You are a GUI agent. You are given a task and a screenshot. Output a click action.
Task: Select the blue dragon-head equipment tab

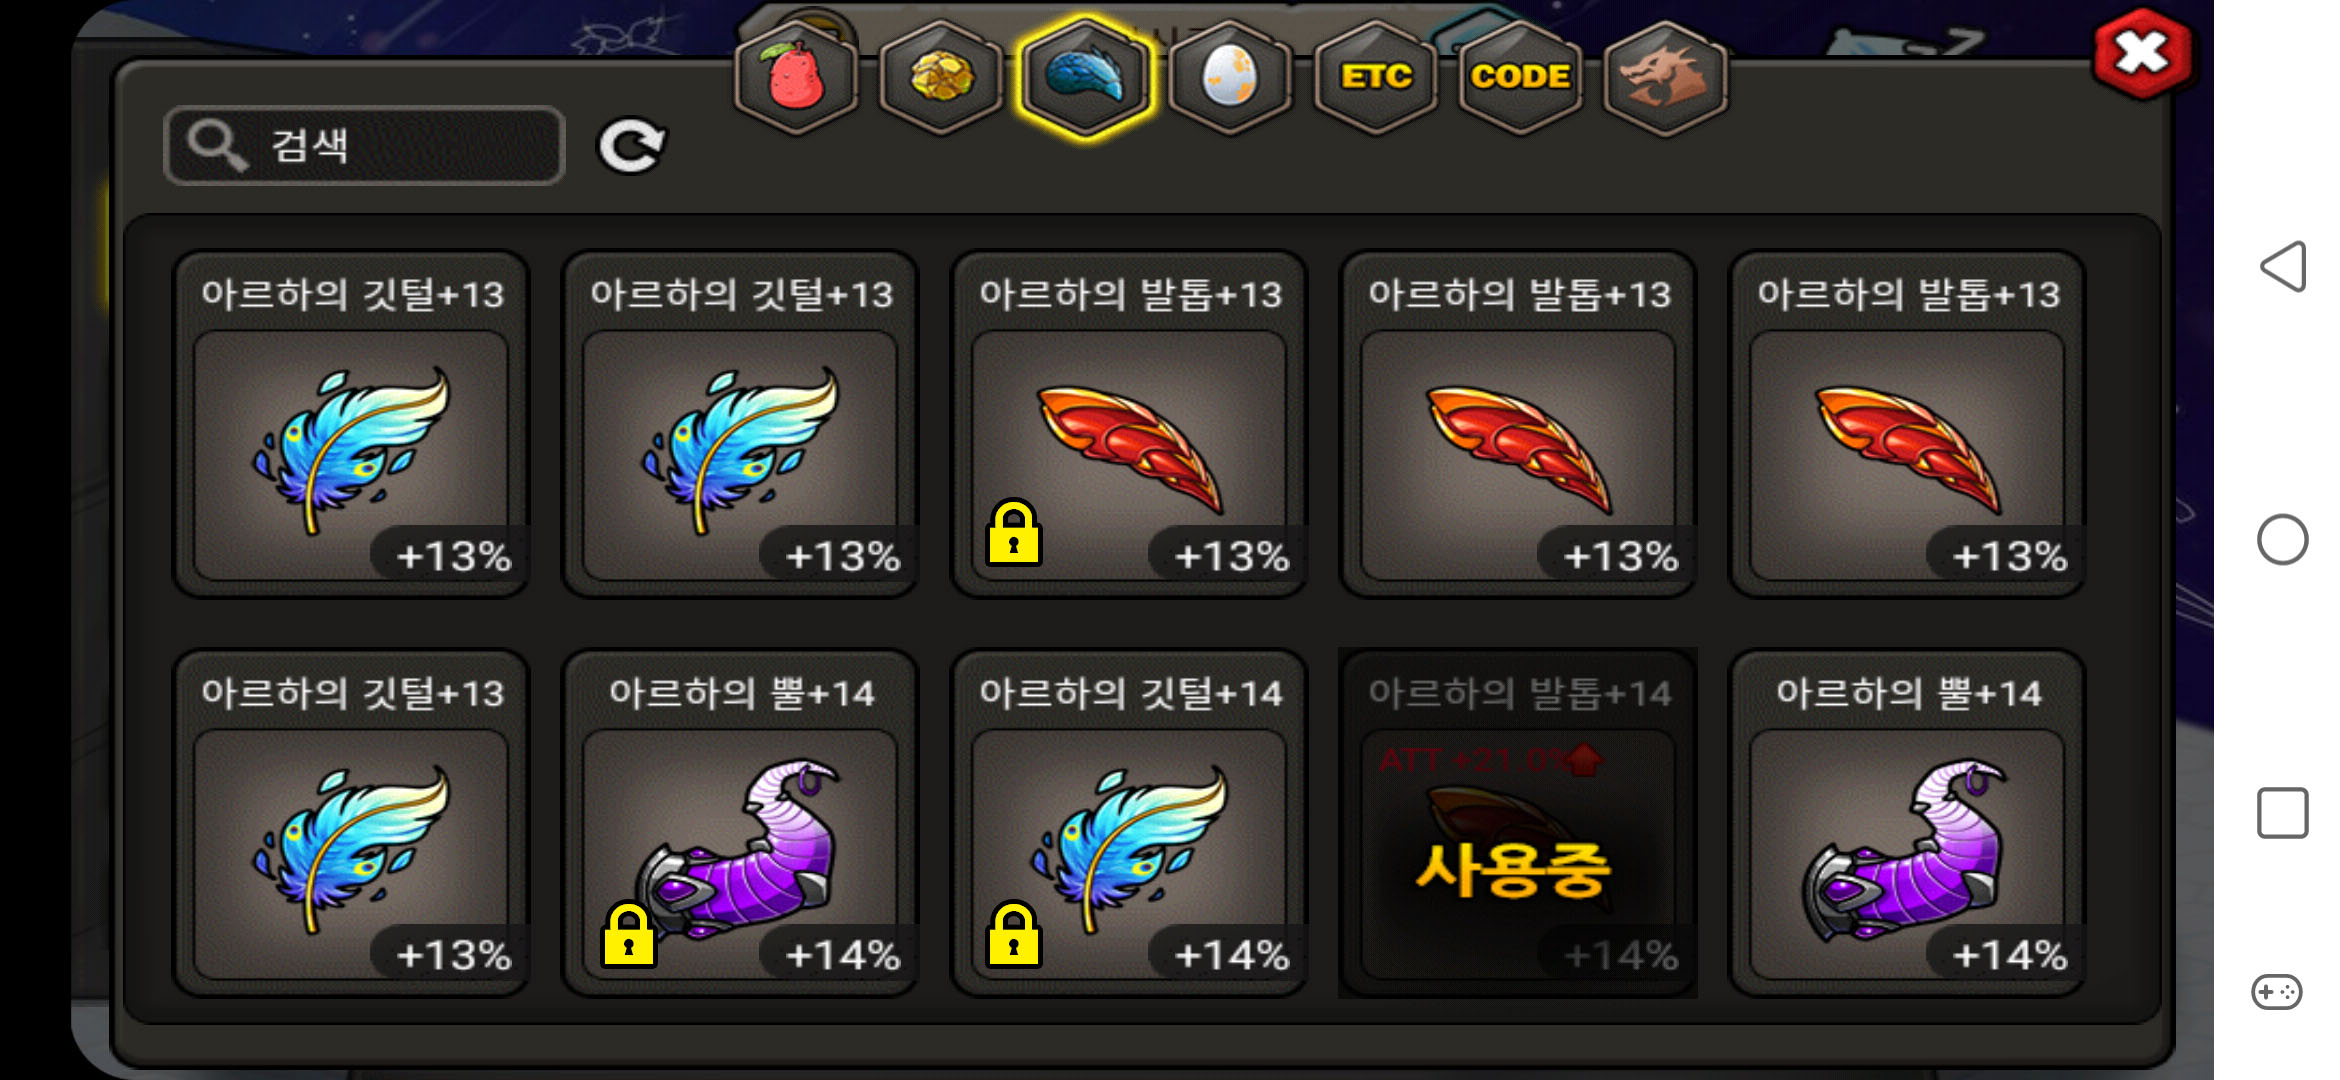(x=1086, y=78)
